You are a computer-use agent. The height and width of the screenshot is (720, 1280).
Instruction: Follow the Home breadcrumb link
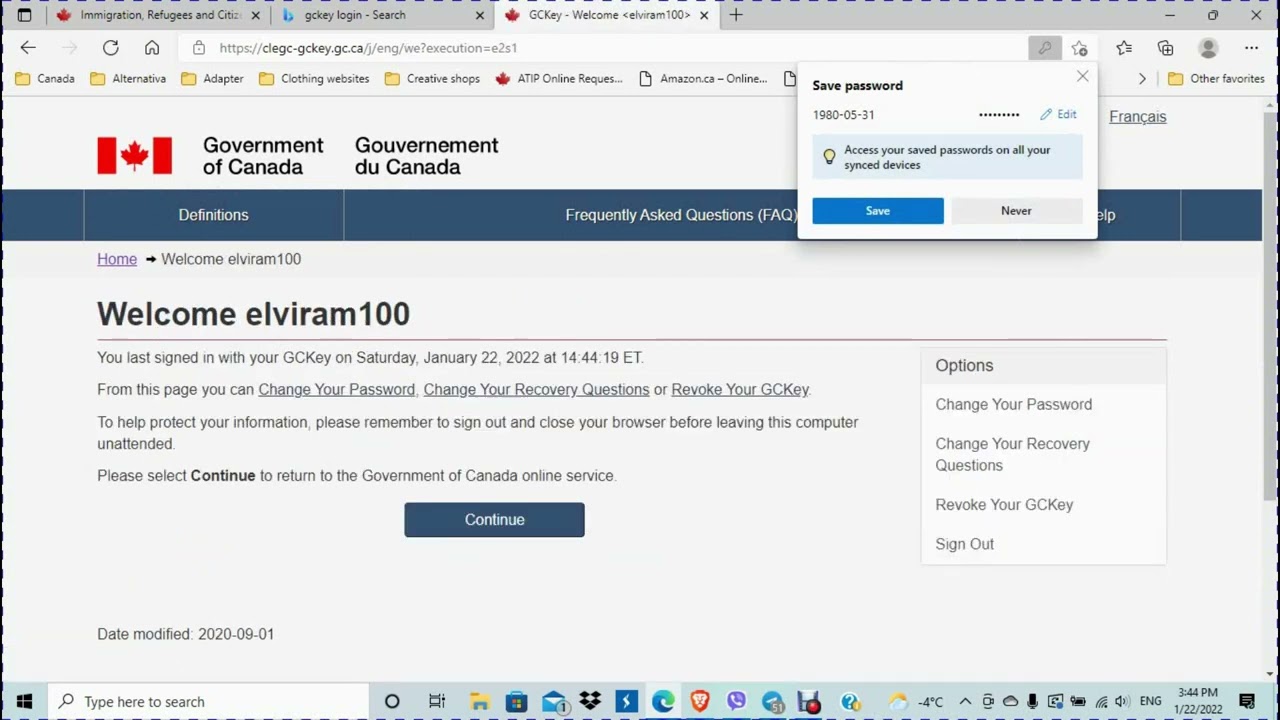(117, 259)
